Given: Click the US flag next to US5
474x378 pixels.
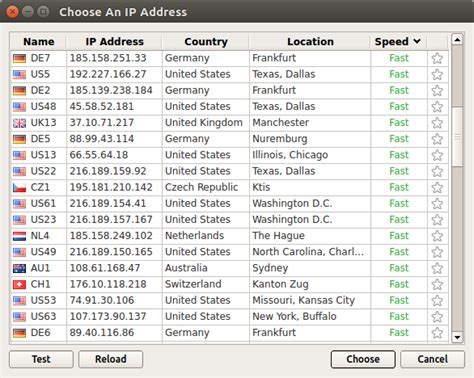Looking at the screenshot, I should click(19, 75).
